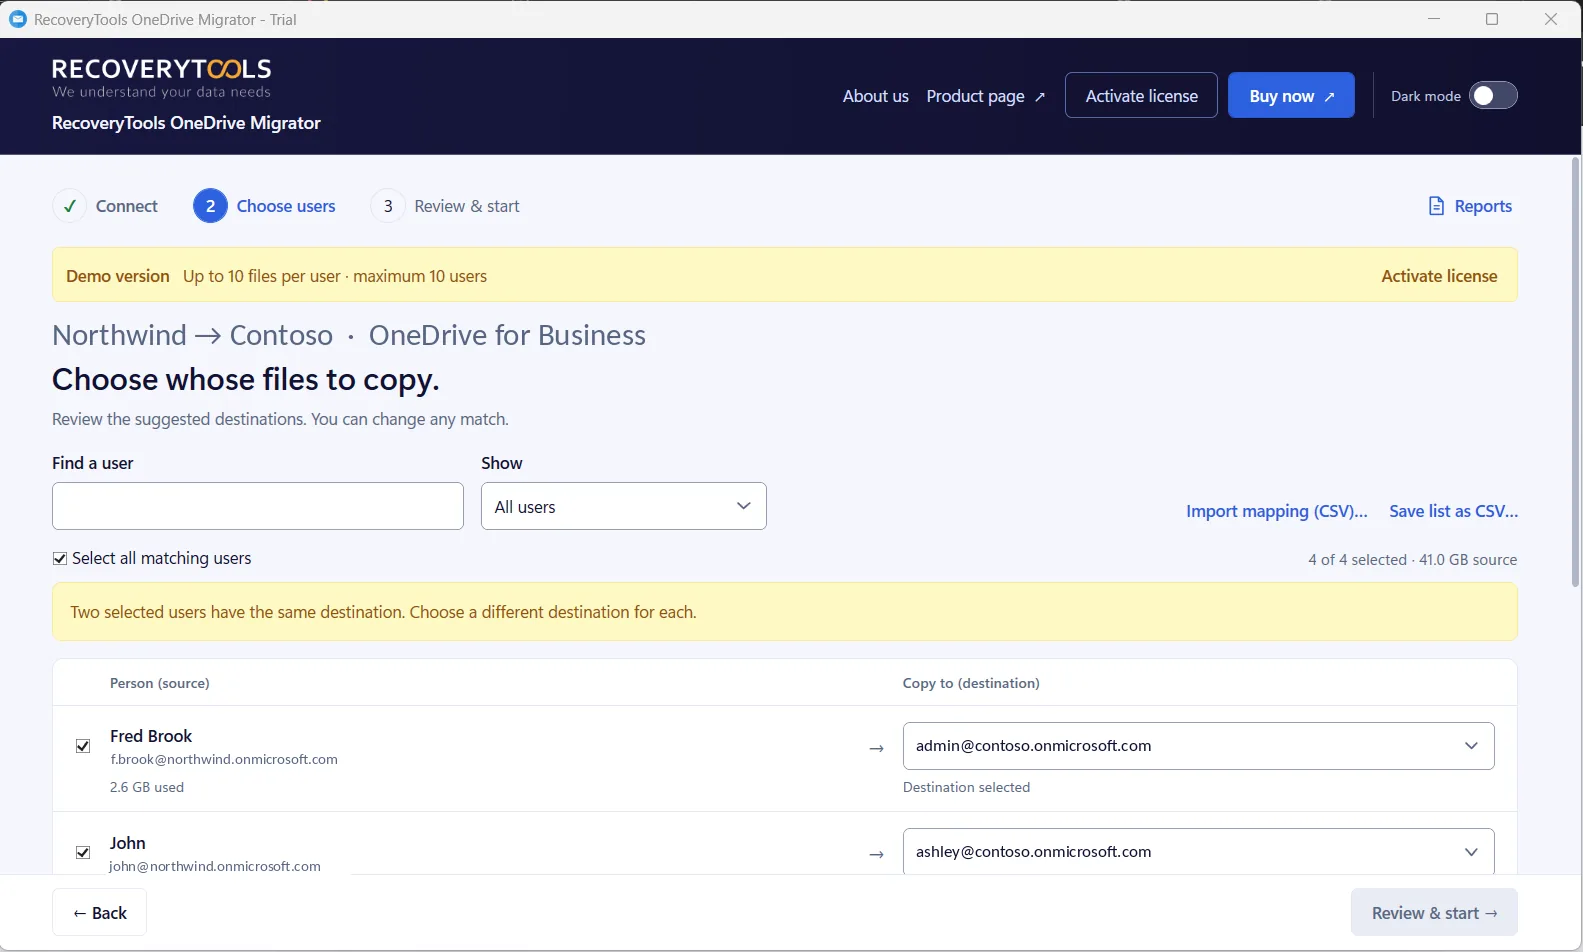The height and width of the screenshot is (952, 1583).
Task: Click the Reports document icon
Action: (1436, 206)
